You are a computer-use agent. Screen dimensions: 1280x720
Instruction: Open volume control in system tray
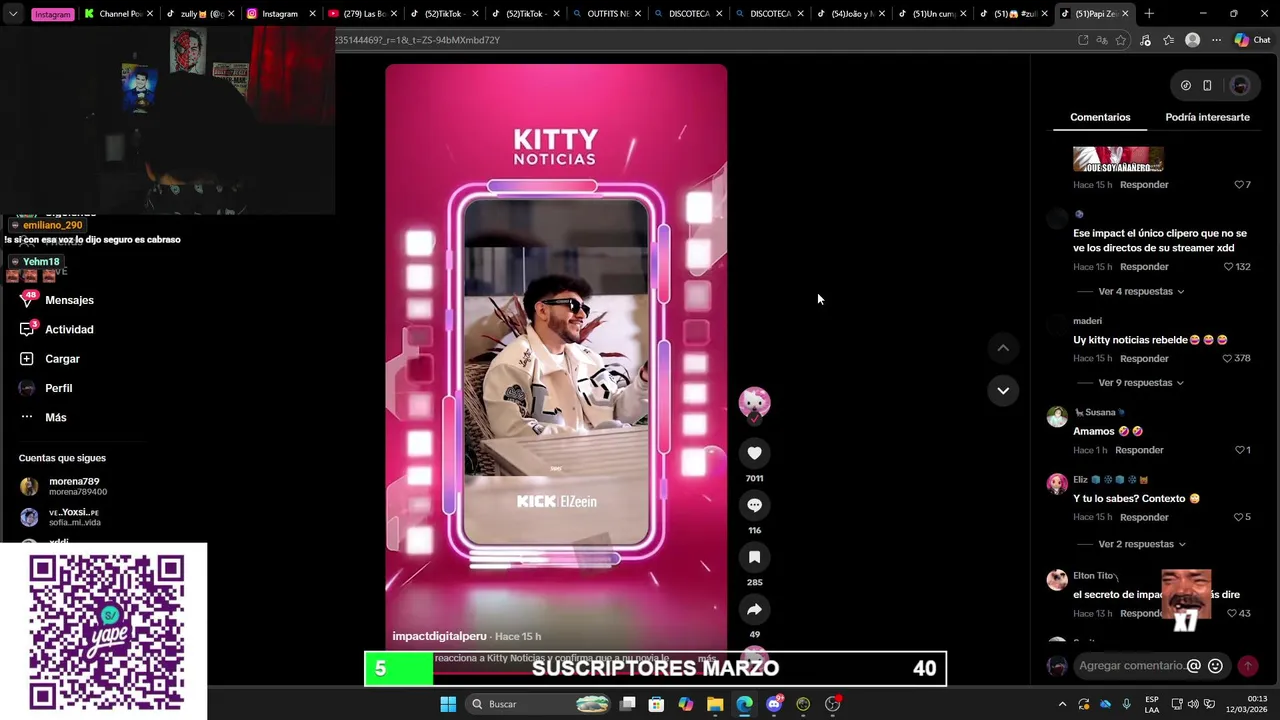[x=1193, y=704]
